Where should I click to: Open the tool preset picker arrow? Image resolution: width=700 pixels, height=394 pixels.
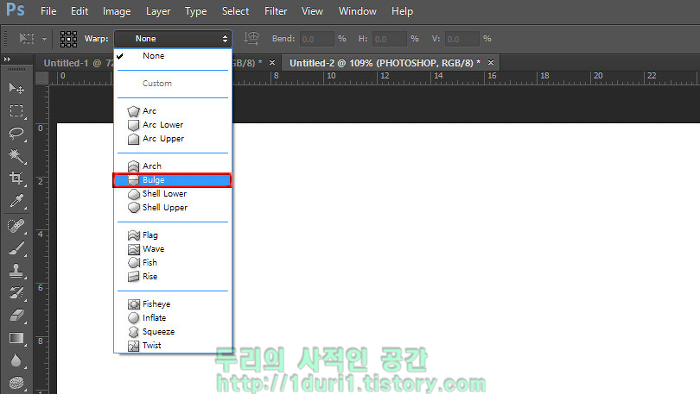pos(44,39)
